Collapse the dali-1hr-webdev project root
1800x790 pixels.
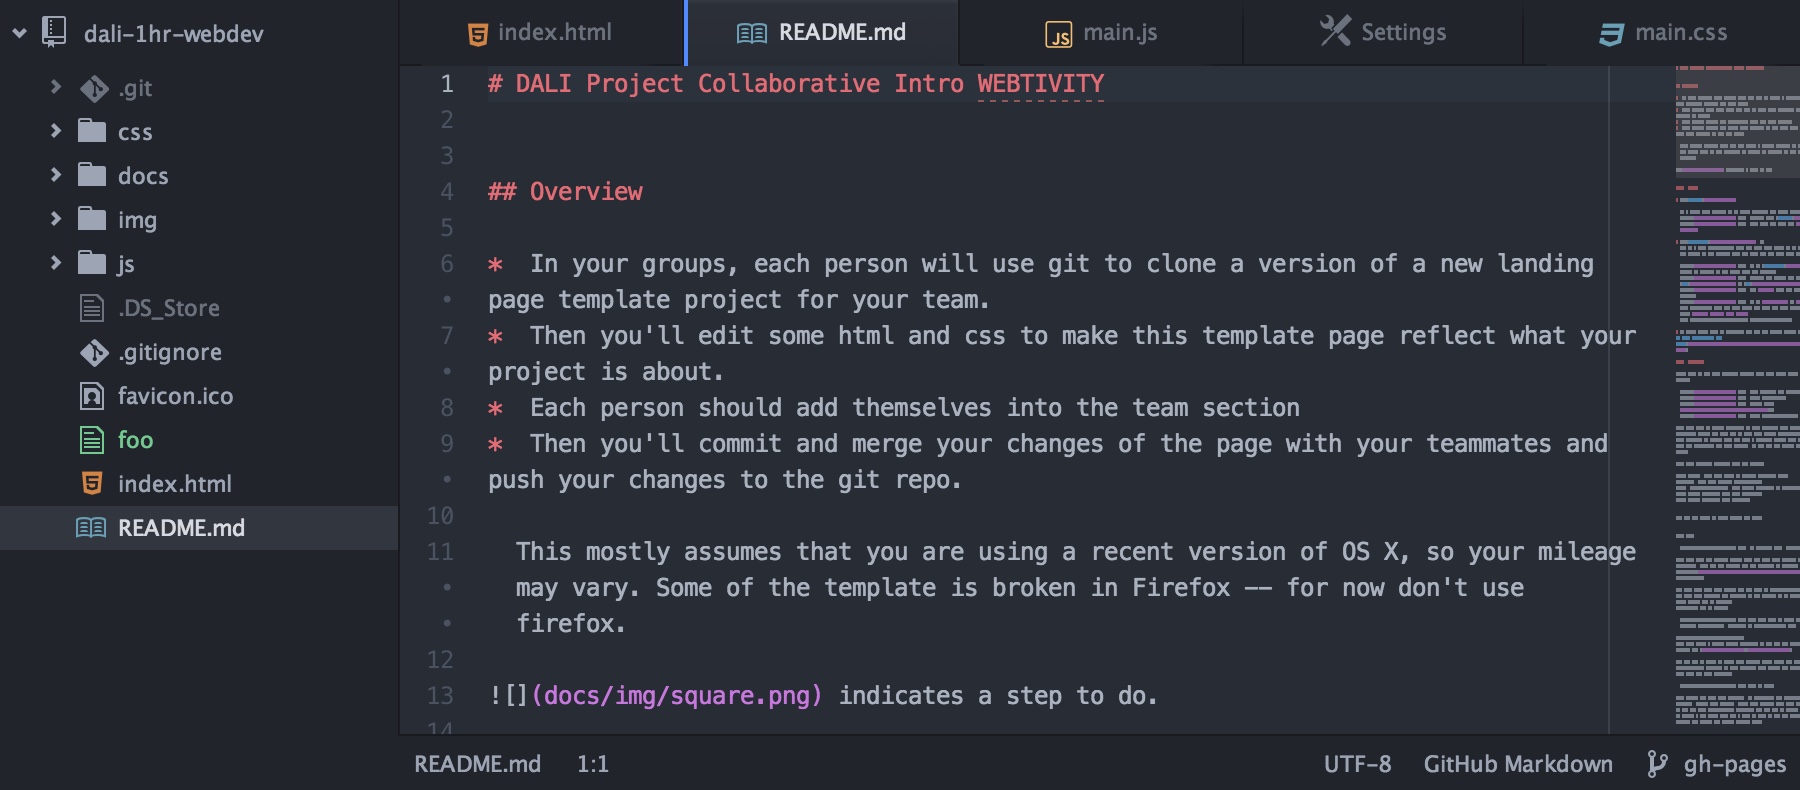tap(19, 33)
